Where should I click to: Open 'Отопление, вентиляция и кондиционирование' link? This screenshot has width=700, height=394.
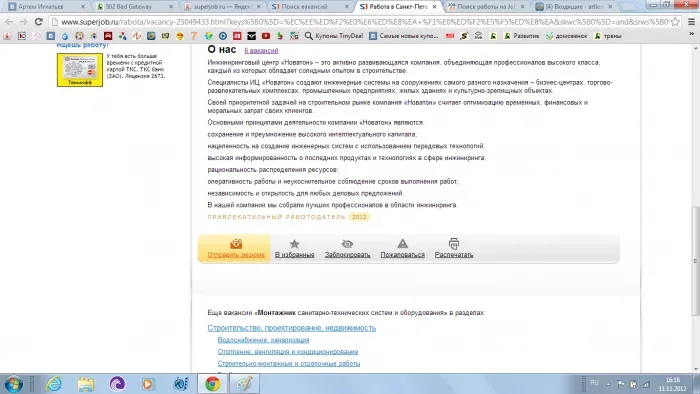pyautogui.click(x=288, y=352)
